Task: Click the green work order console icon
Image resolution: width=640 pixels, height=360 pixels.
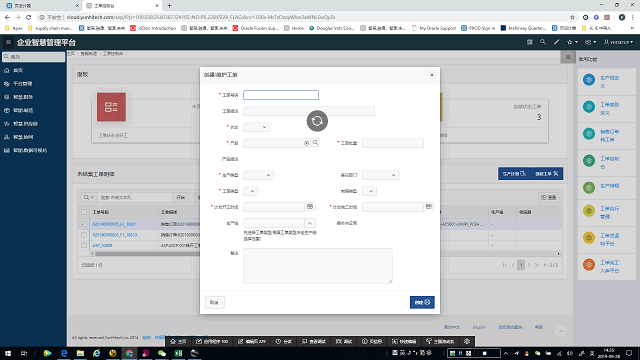Action: [x=589, y=161]
